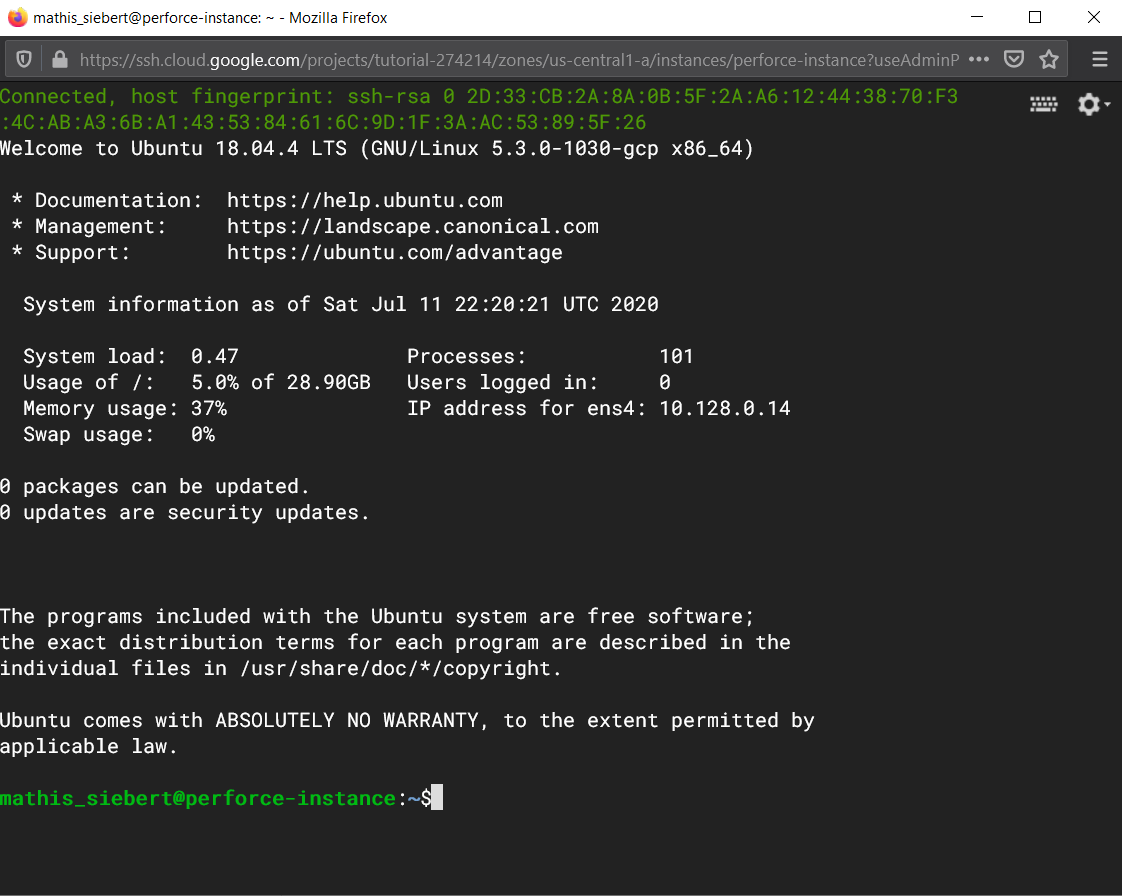The width and height of the screenshot is (1122, 896).
Task: Click the 'System information as of' date line
Action: 341,304
